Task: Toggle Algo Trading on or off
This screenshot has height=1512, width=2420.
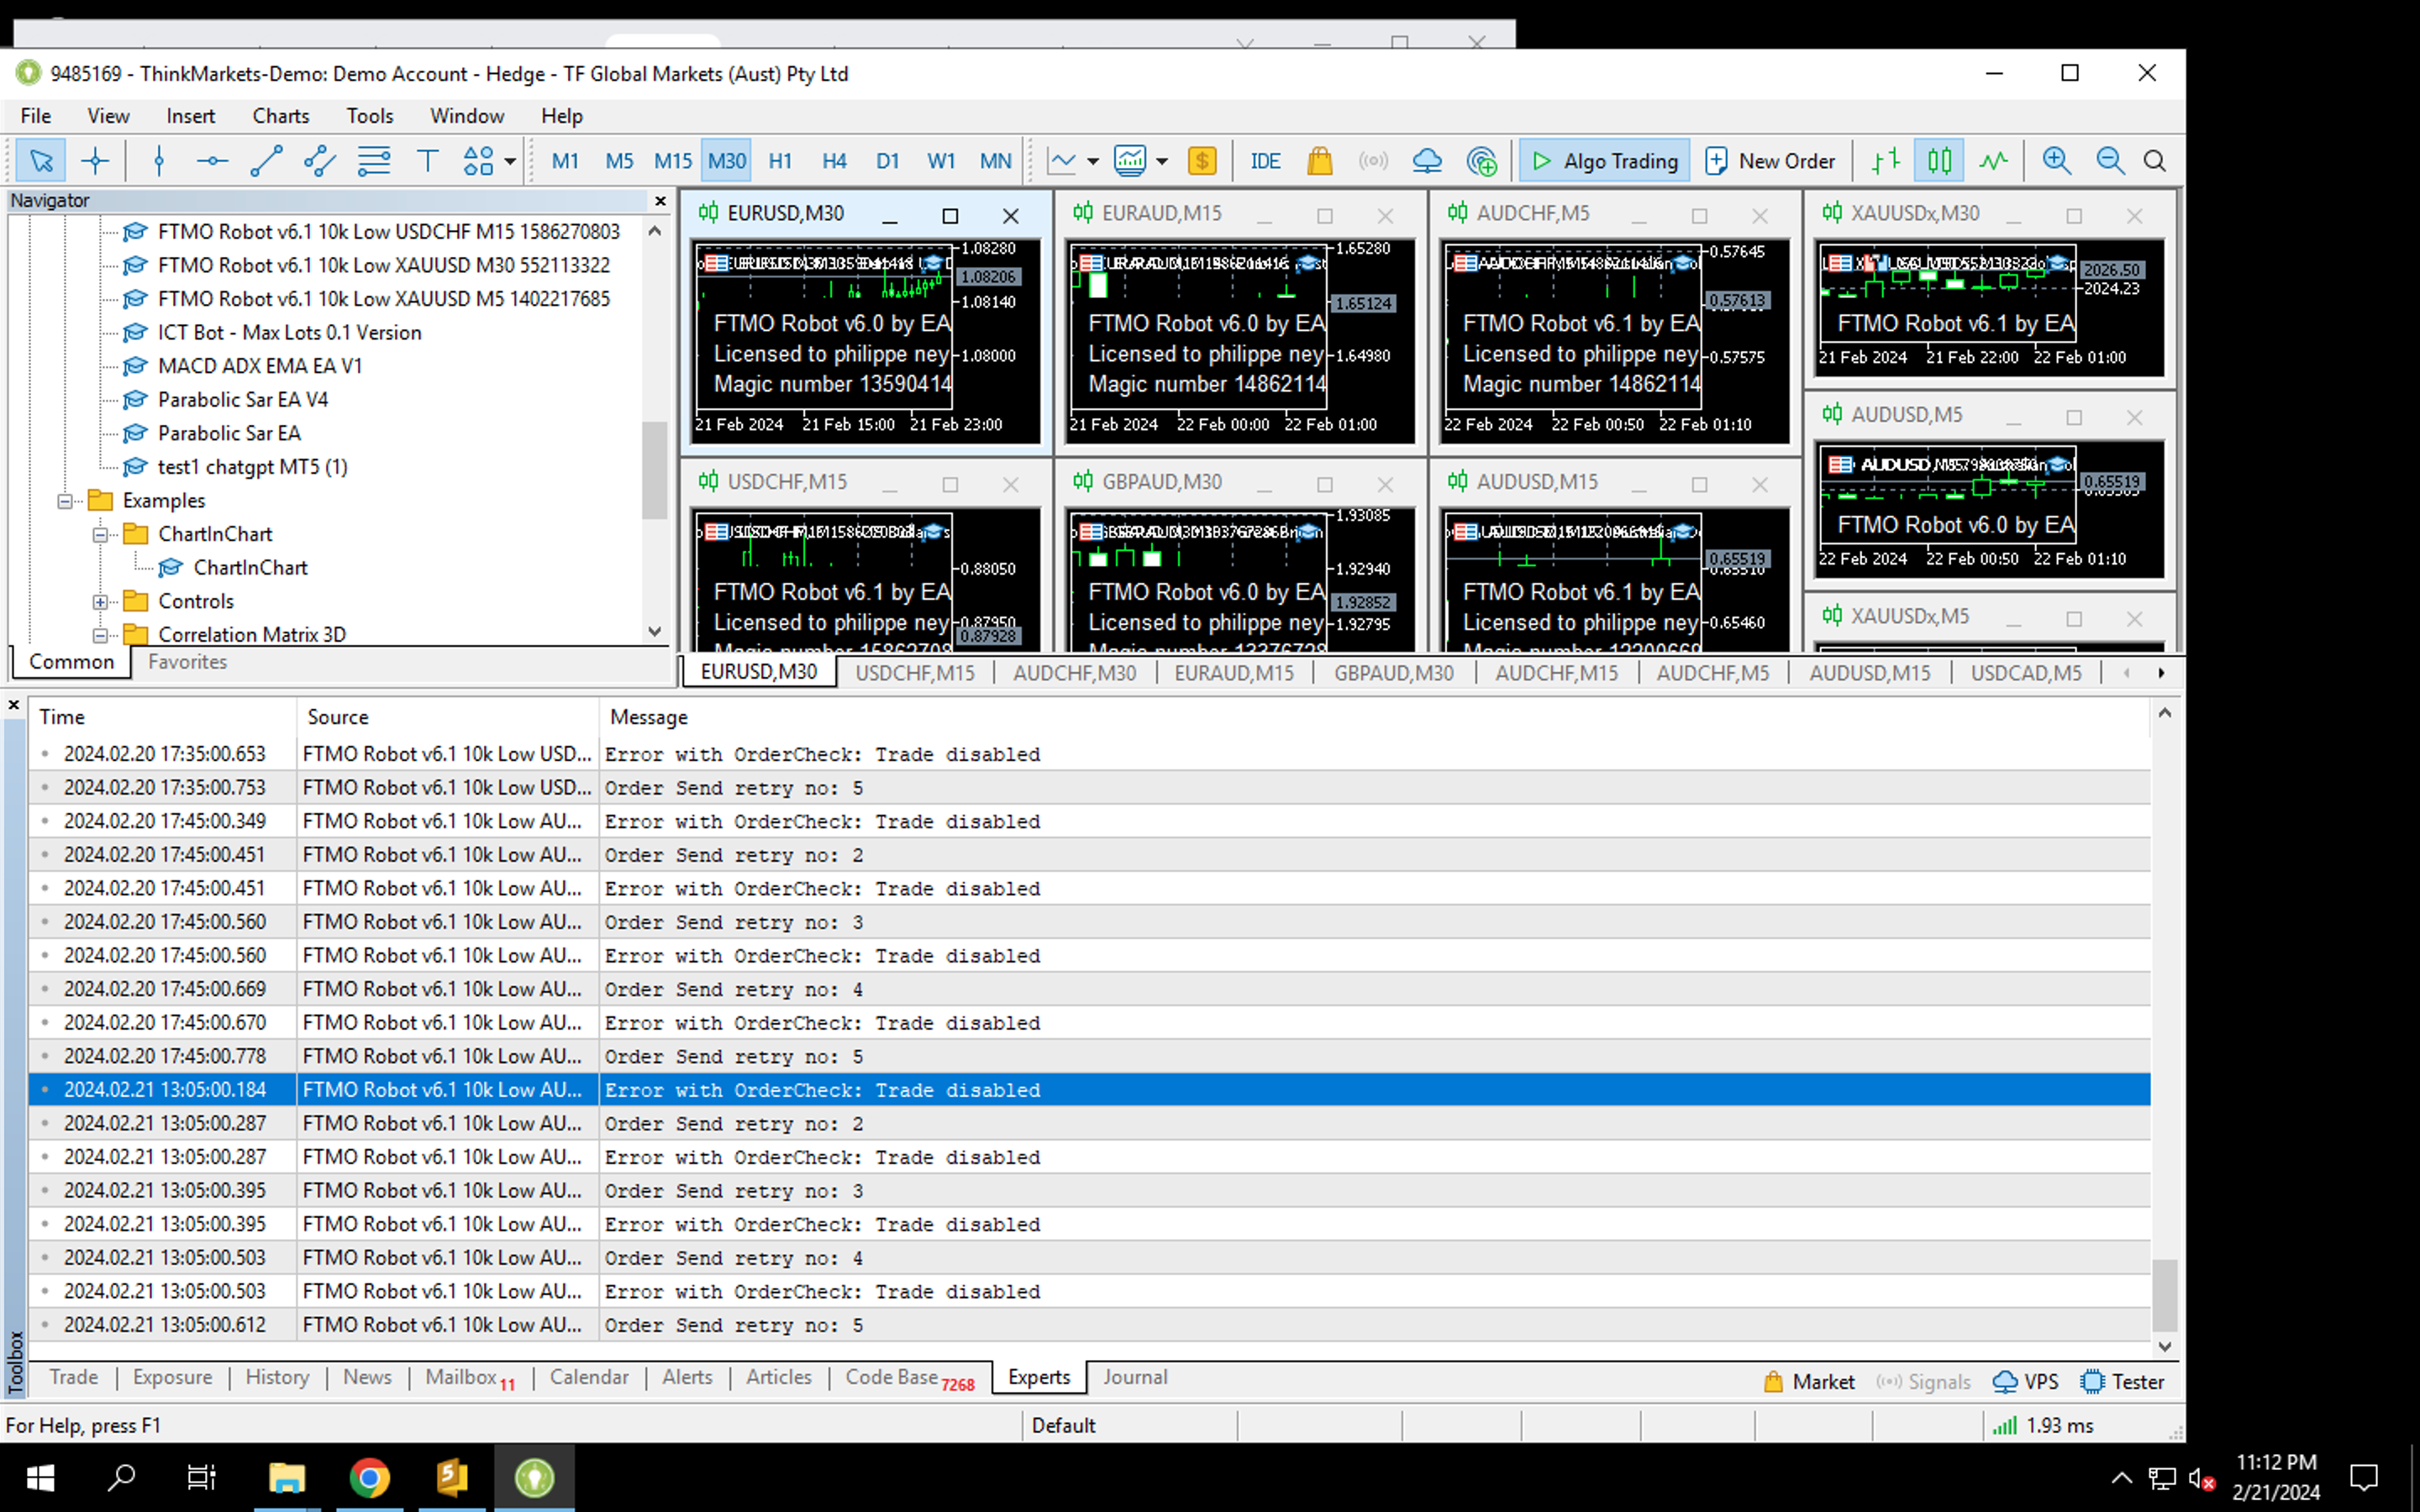Action: [1605, 161]
